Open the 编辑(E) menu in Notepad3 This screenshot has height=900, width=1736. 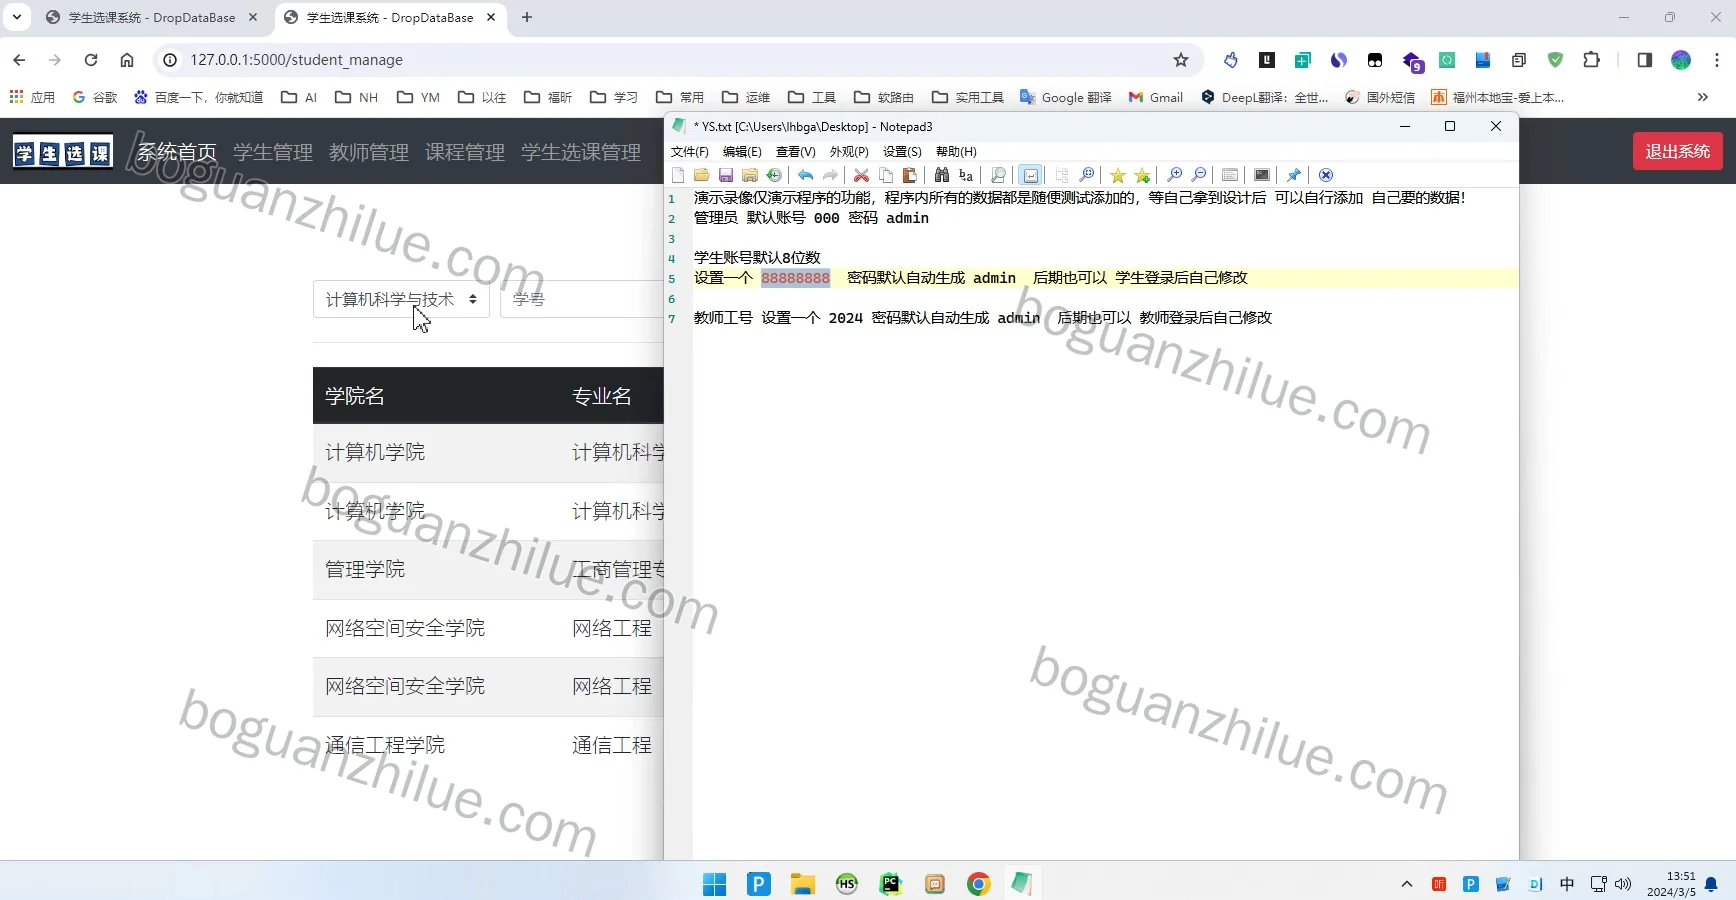point(742,152)
